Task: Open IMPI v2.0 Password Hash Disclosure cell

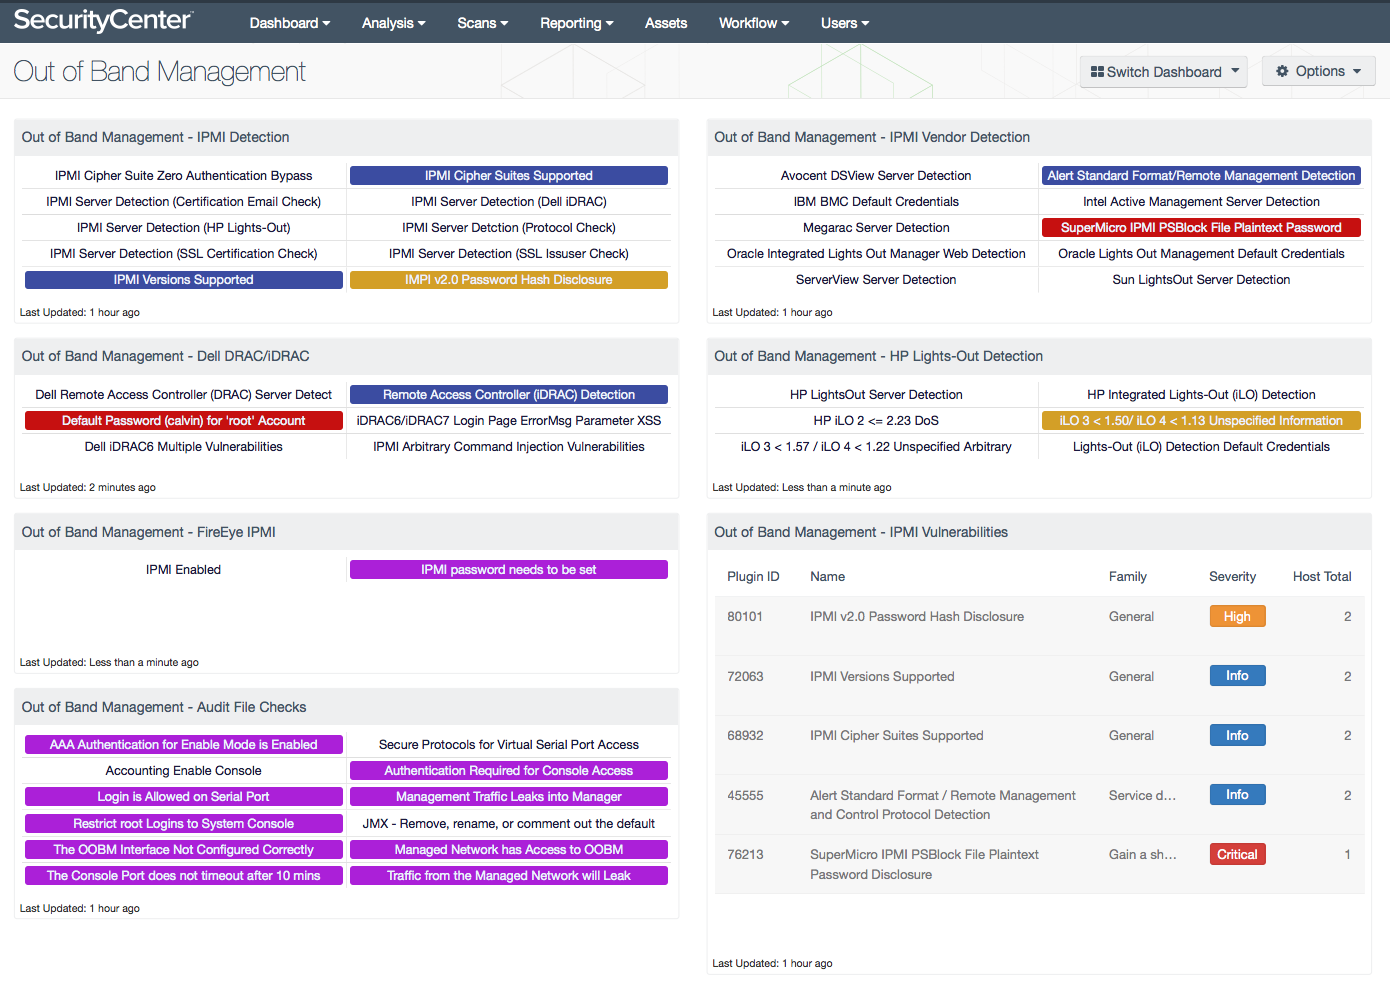Action: (509, 280)
